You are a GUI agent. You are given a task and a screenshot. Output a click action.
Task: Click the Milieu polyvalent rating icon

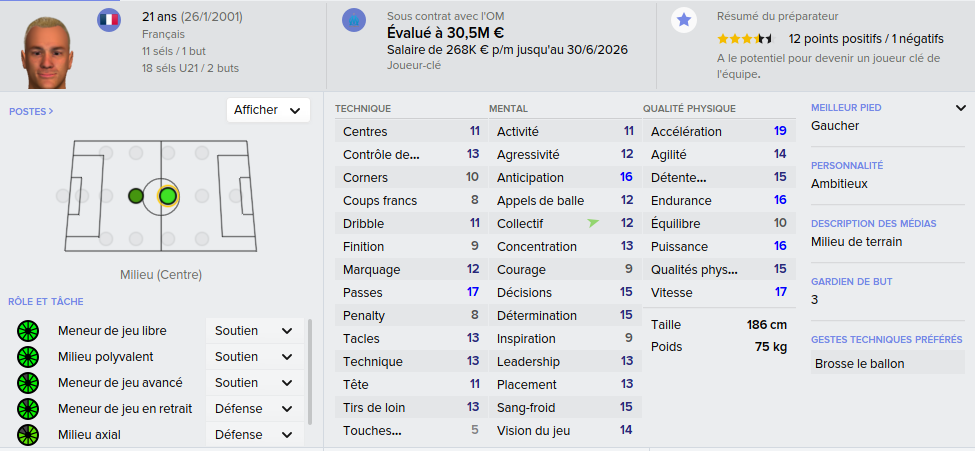[x=28, y=357]
